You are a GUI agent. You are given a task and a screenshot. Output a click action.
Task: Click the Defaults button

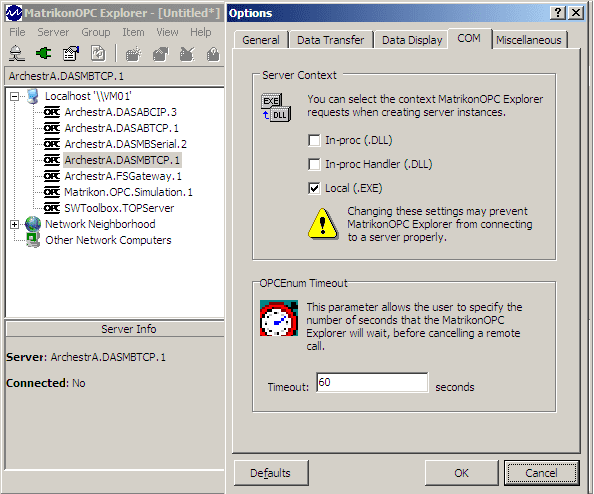[x=271, y=473]
